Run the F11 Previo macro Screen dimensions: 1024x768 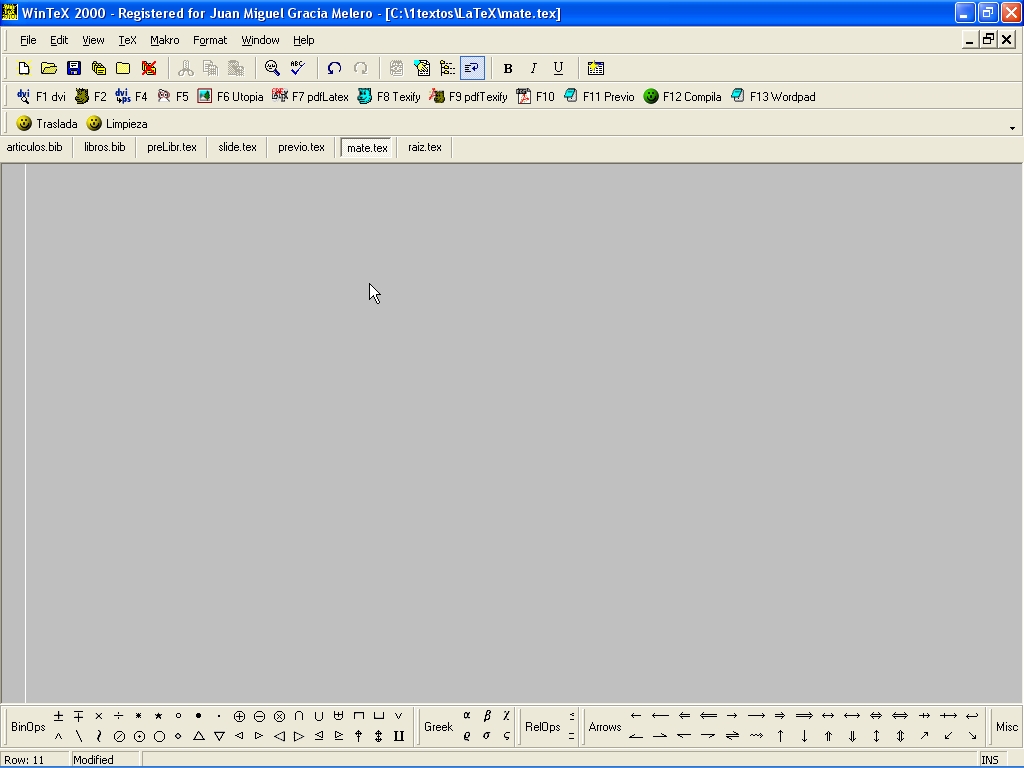tap(599, 97)
